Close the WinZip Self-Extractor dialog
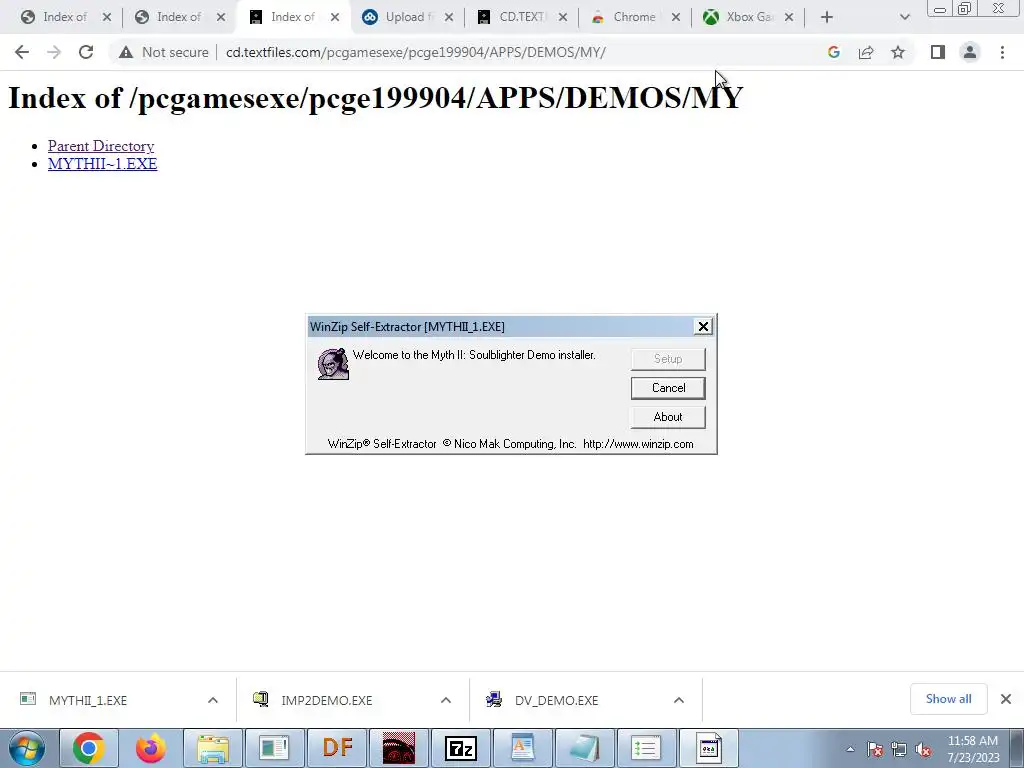 pos(703,327)
